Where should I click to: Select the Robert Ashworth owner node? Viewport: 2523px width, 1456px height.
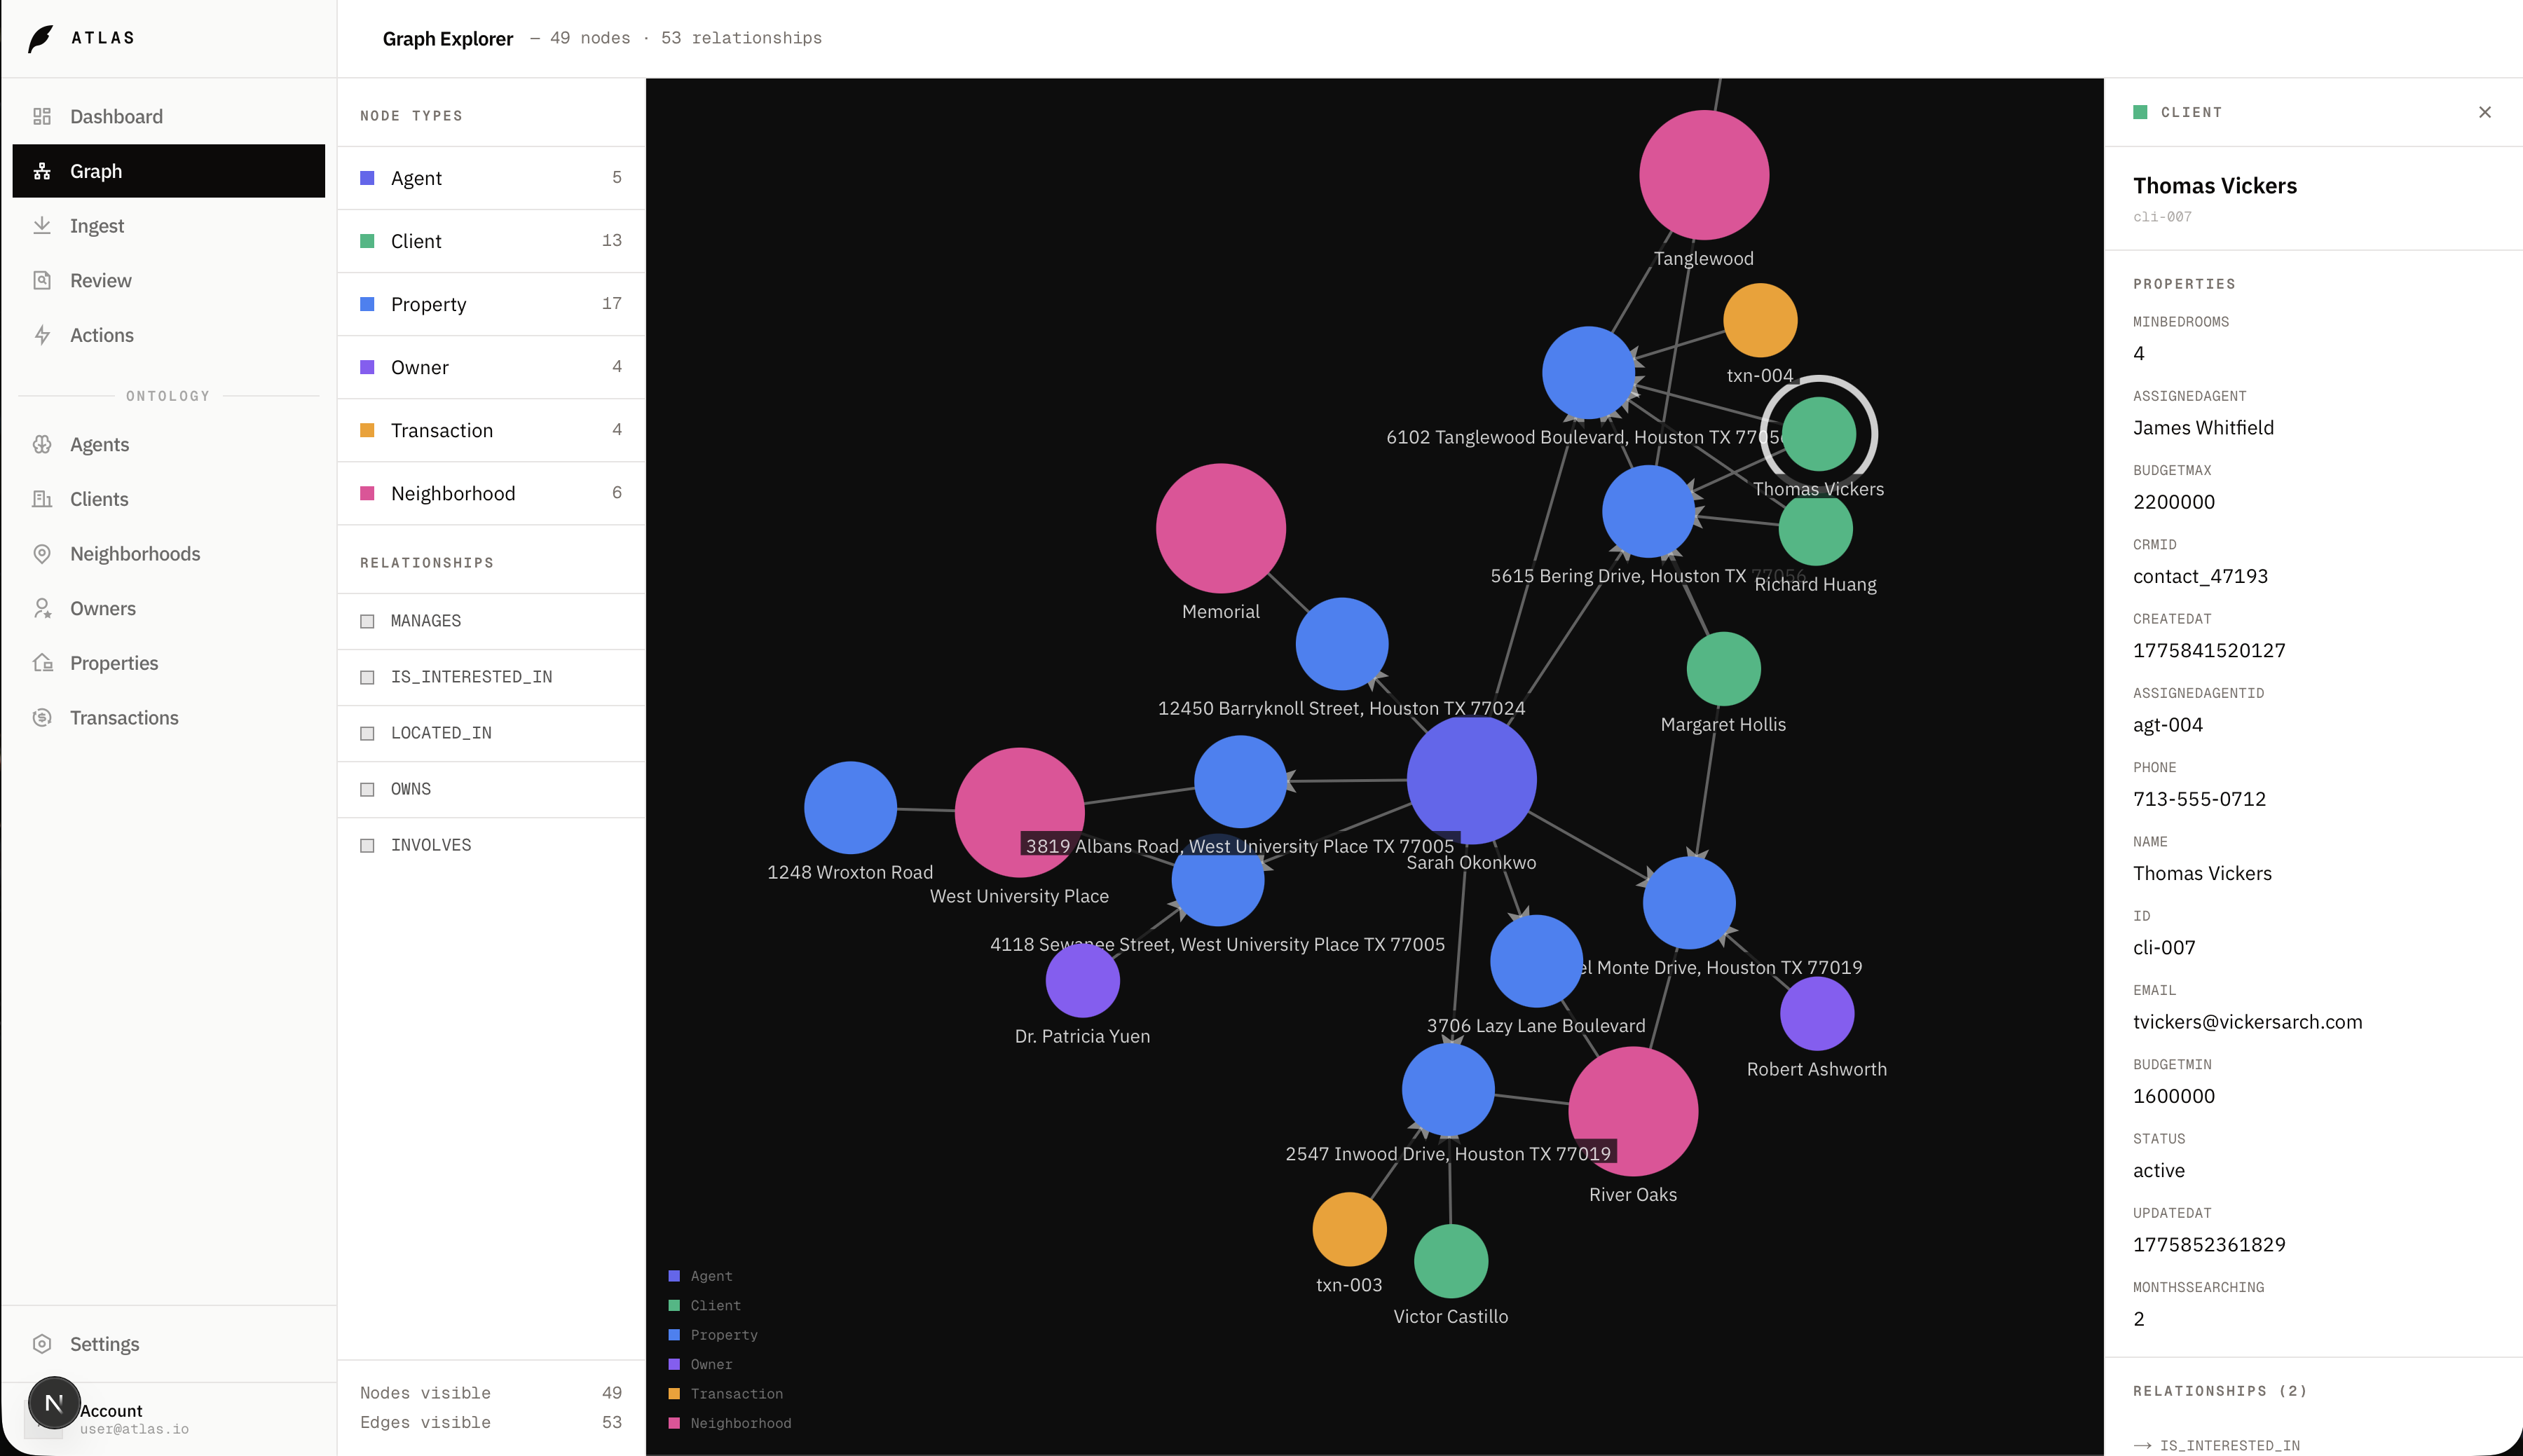click(x=1817, y=1014)
